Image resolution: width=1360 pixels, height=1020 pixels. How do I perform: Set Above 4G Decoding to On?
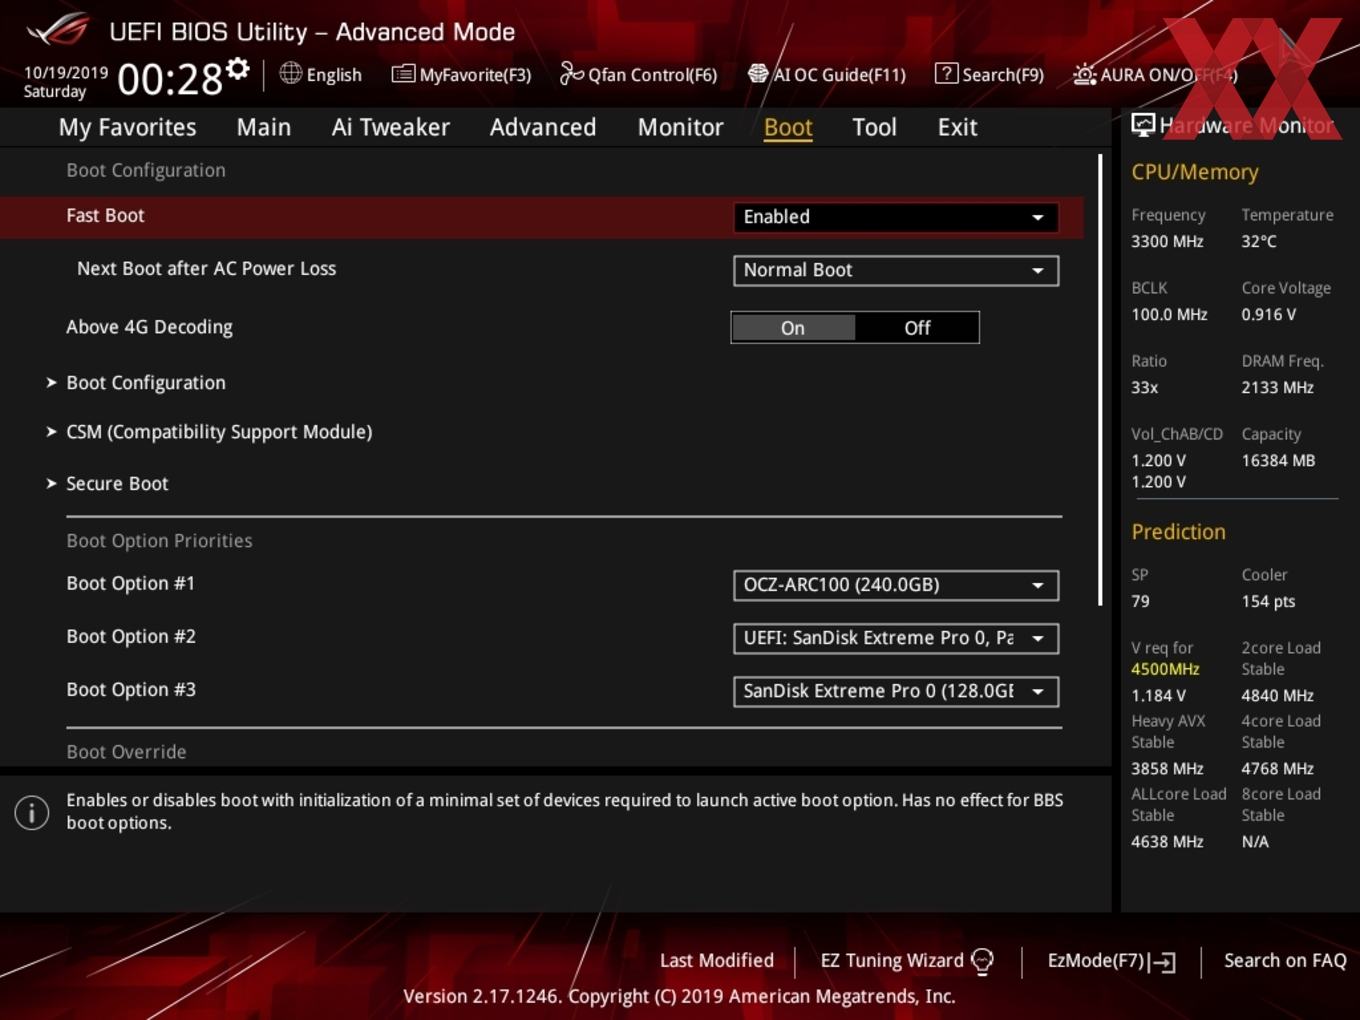[793, 328]
